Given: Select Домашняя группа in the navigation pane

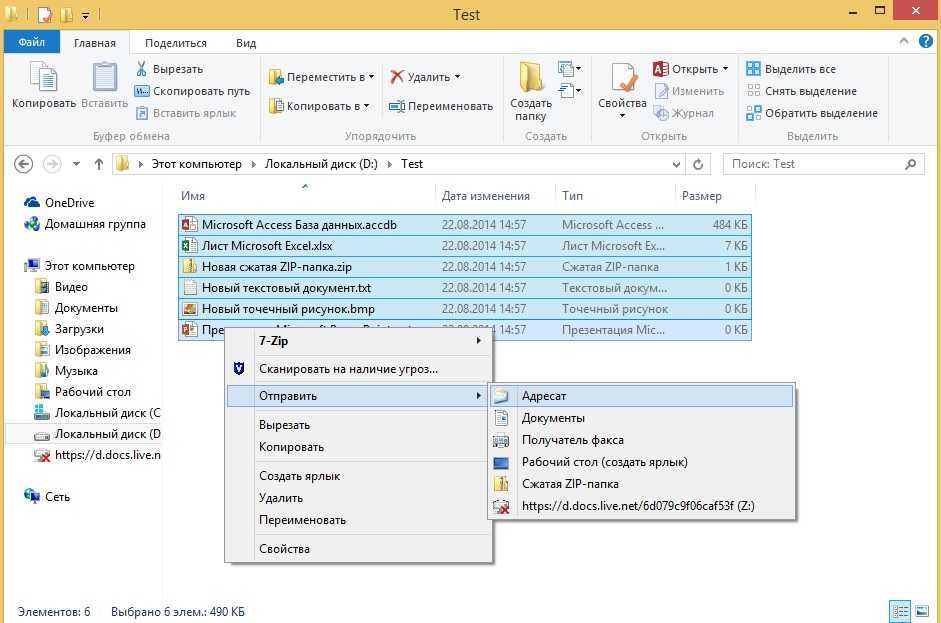Looking at the screenshot, I should [85, 224].
